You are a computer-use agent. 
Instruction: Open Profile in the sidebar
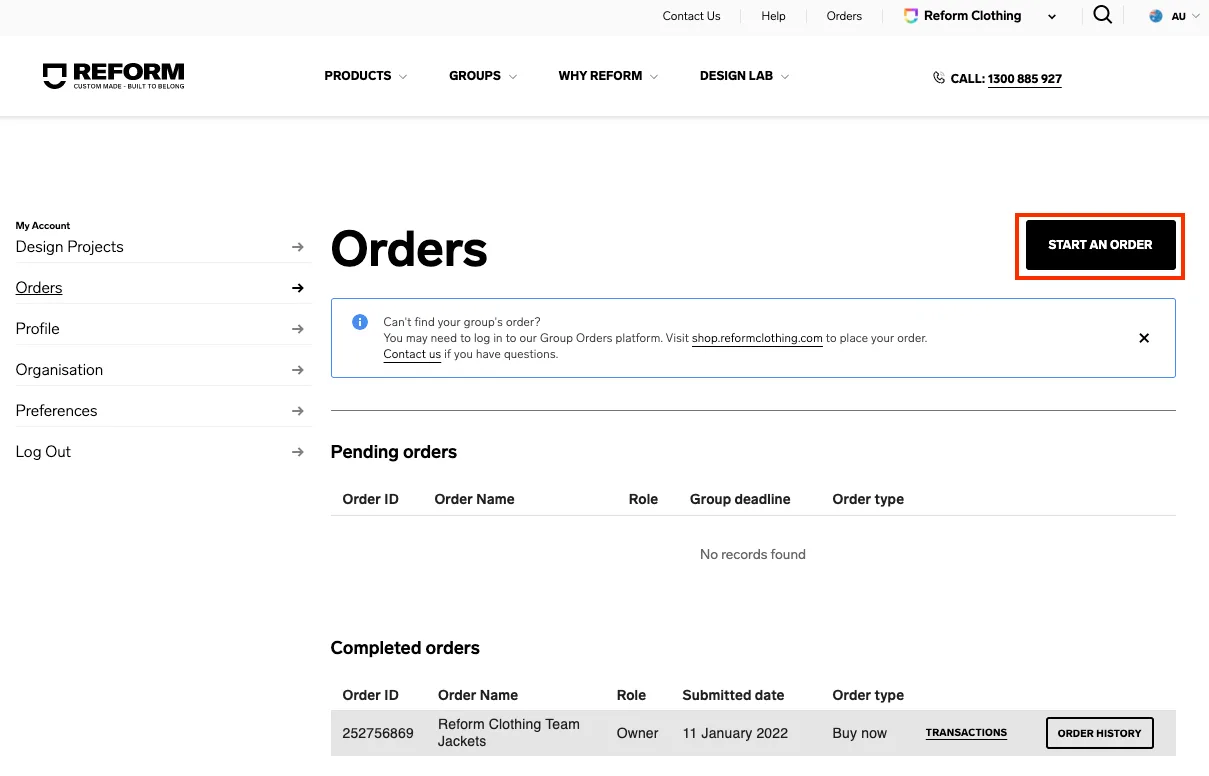[37, 329]
